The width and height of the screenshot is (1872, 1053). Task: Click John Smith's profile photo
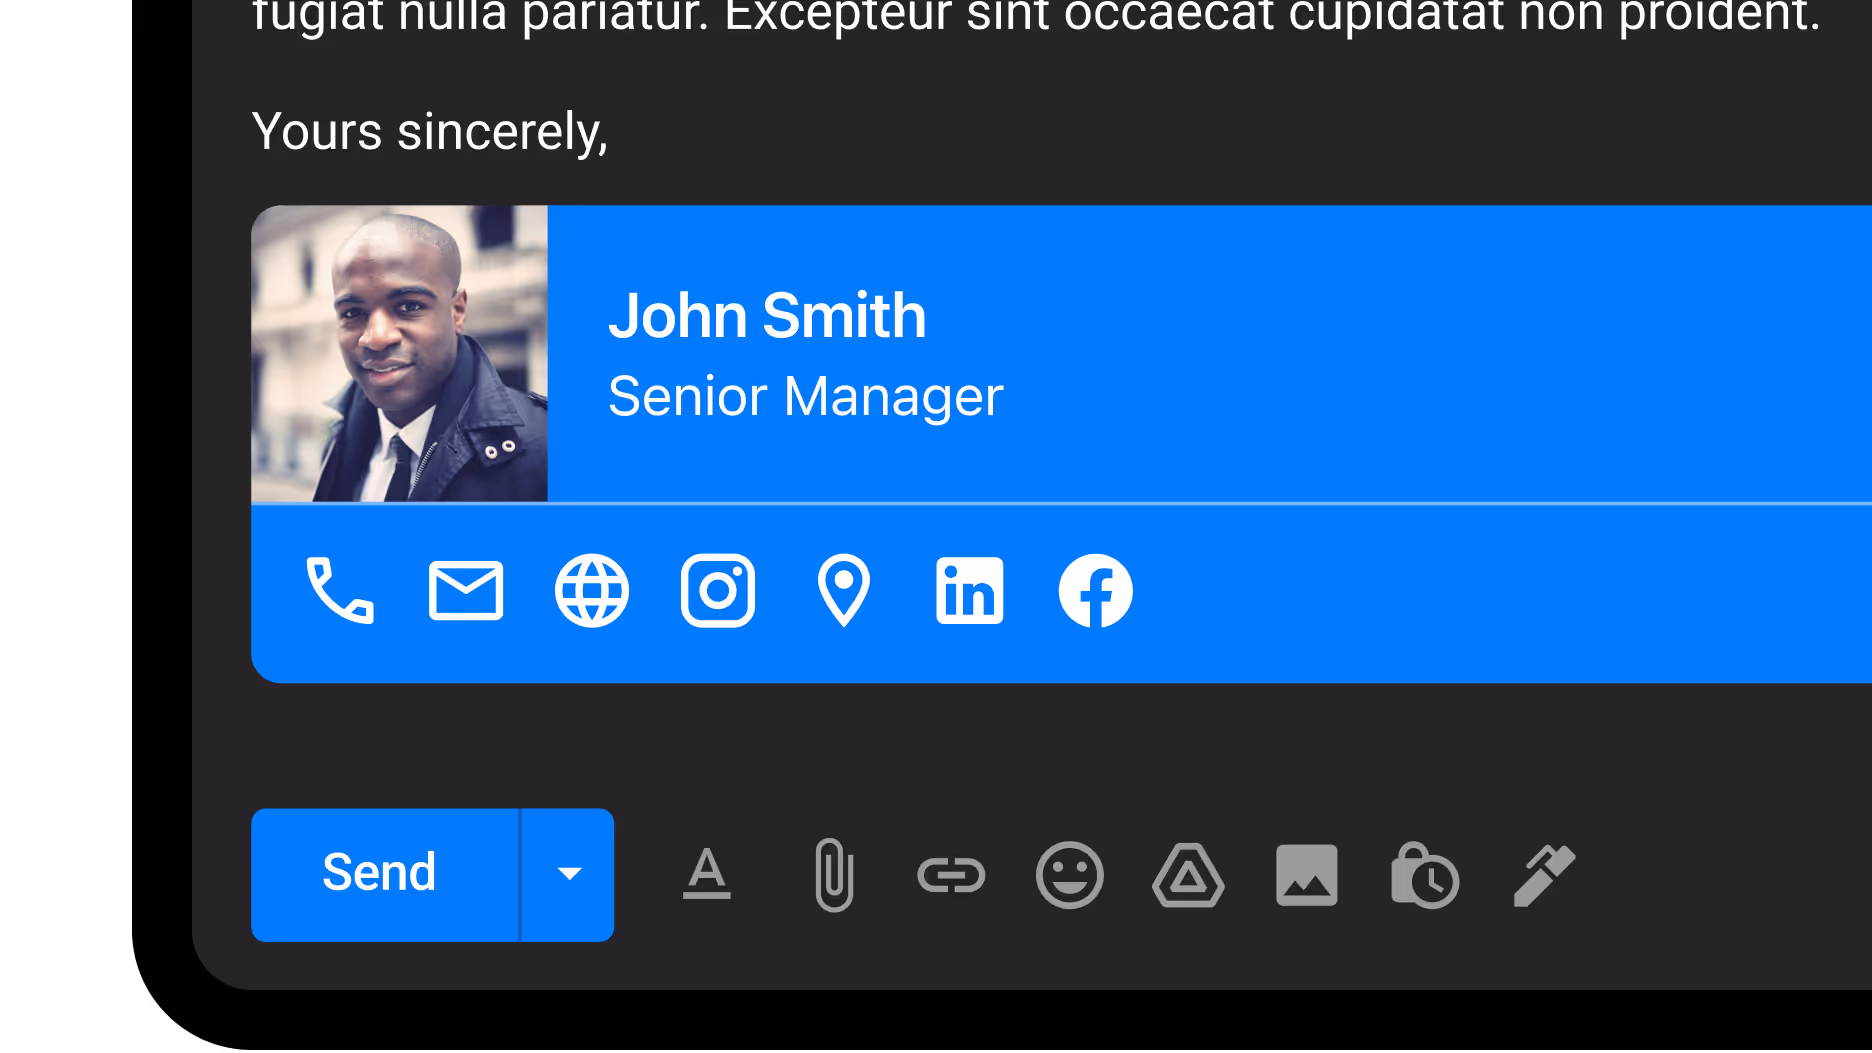coord(399,354)
